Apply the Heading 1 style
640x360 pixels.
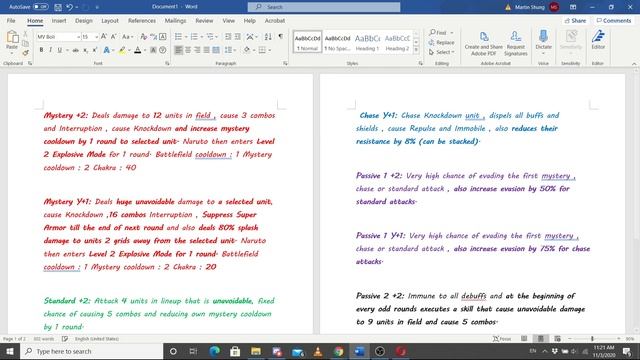(x=367, y=42)
